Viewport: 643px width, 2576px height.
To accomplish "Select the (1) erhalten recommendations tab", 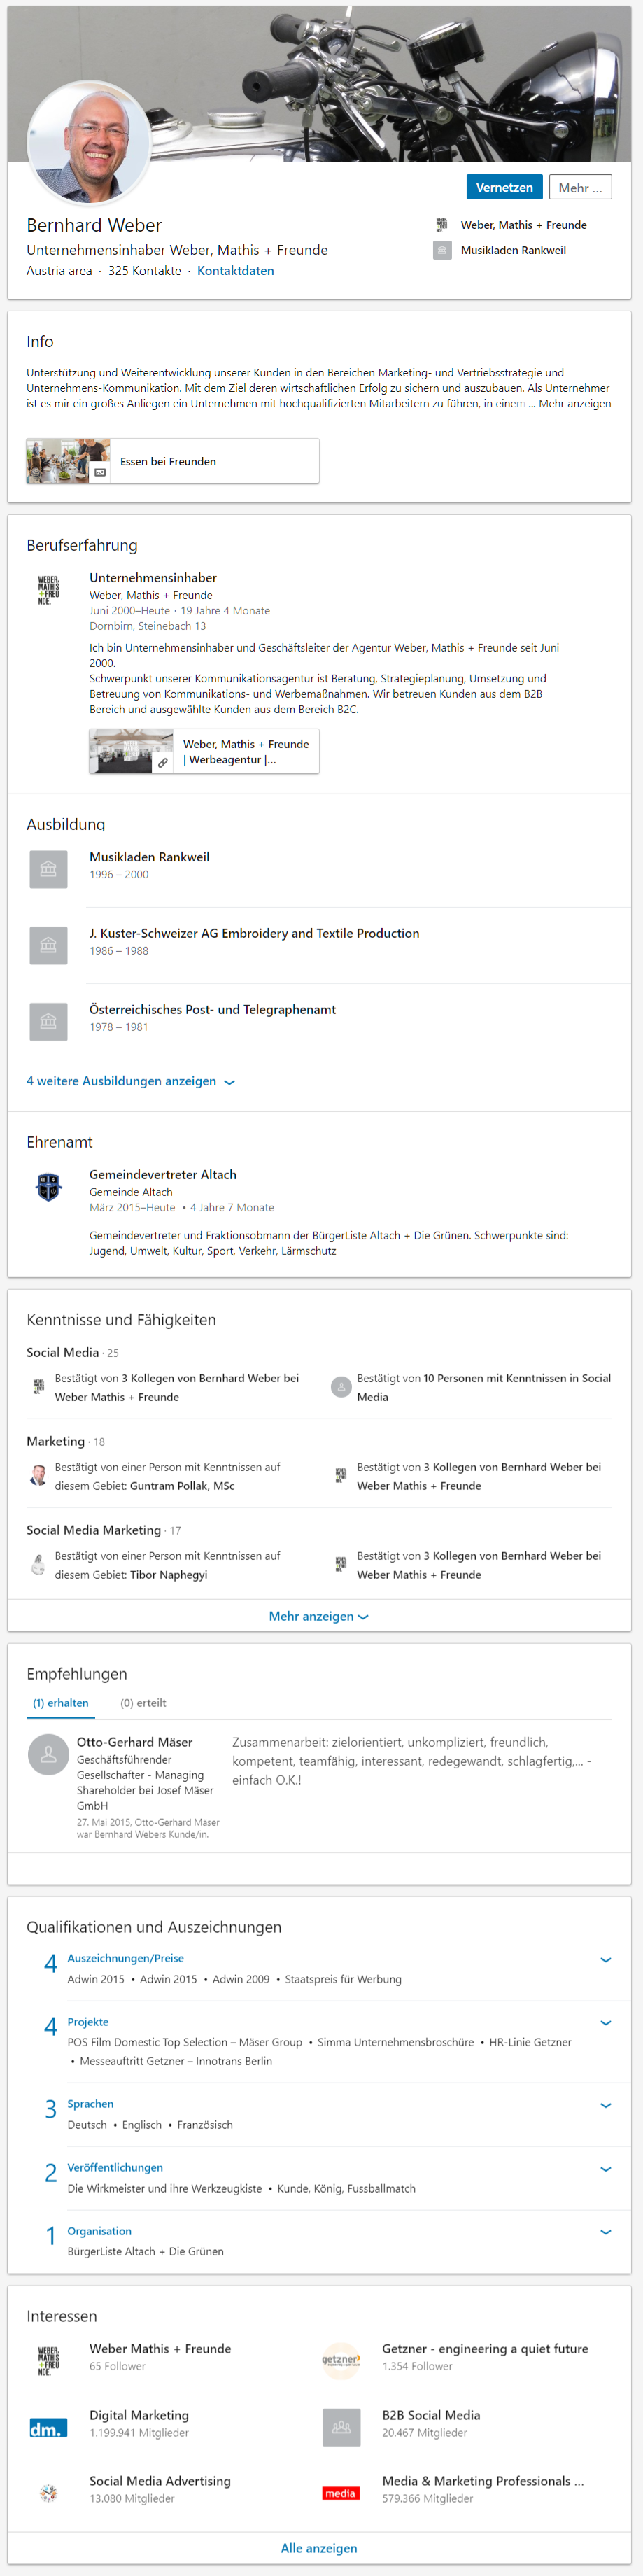I will point(60,1702).
